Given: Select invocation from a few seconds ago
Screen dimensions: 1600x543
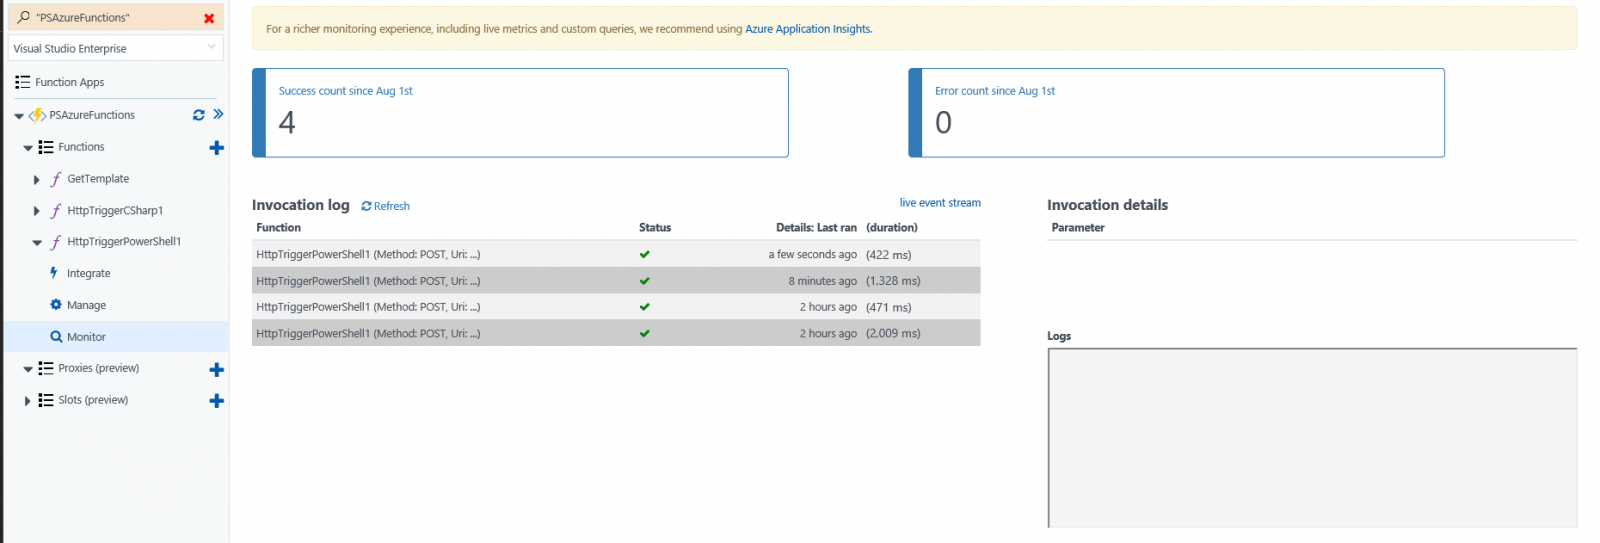Looking at the screenshot, I should pyautogui.click(x=616, y=254).
